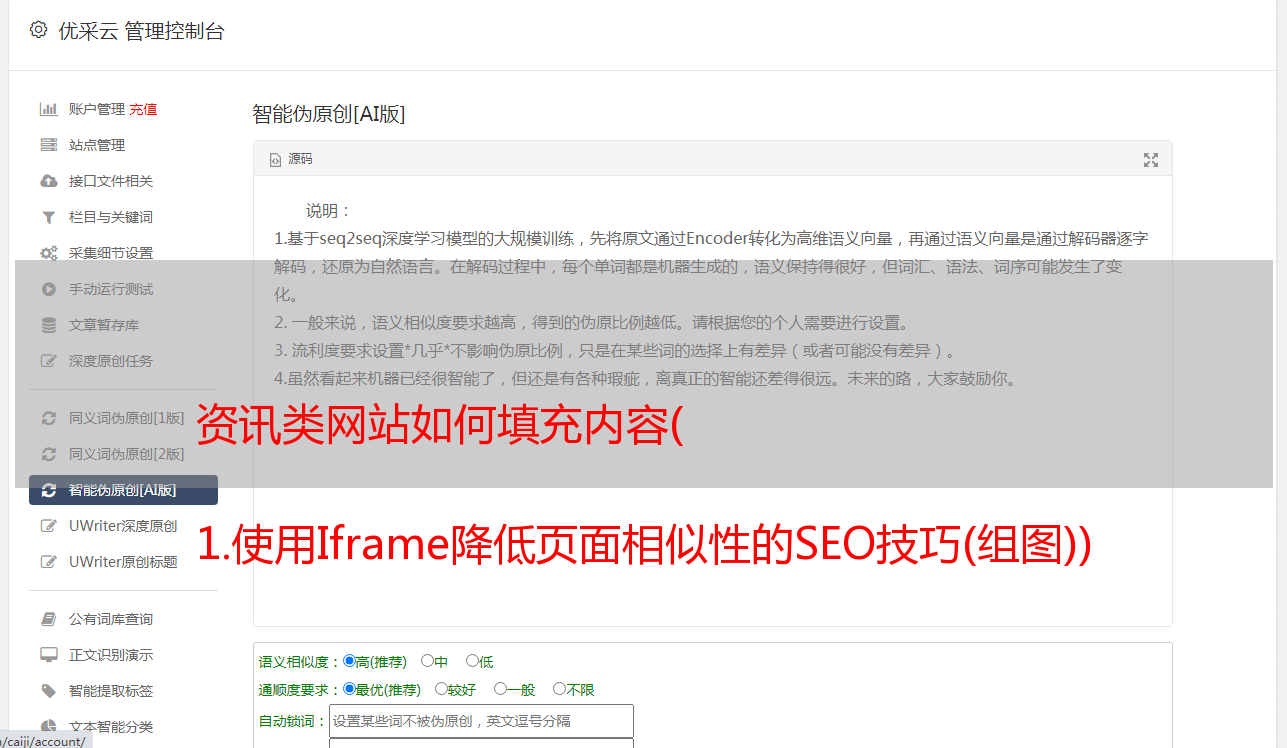Open UWriter原创标题 menu item
1287x748 pixels.
(123, 562)
